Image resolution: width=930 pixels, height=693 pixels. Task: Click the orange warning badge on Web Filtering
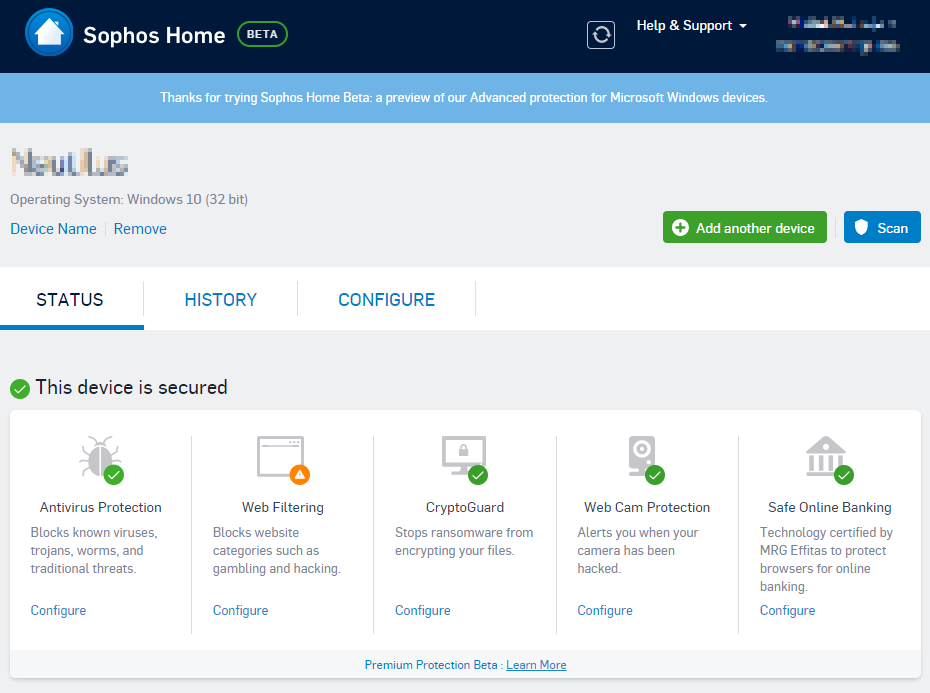(300, 475)
